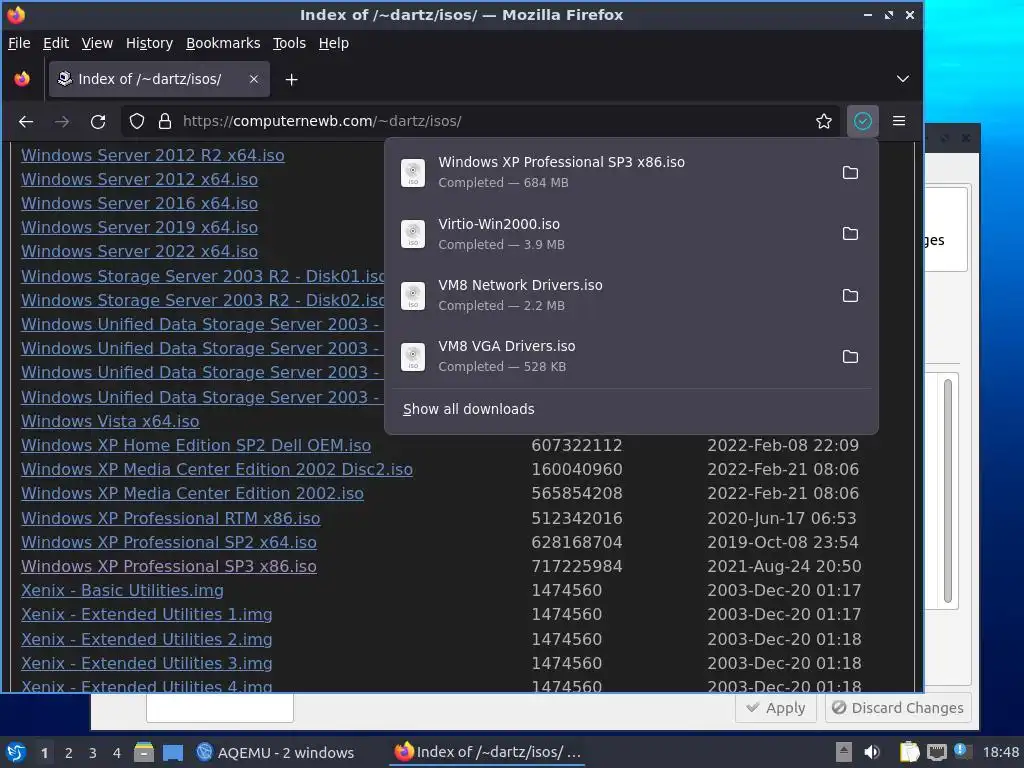Show containing folder for VM8 VGA Drivers.iso
This screenshot has height=768, width=1024.
click(850, 357)
